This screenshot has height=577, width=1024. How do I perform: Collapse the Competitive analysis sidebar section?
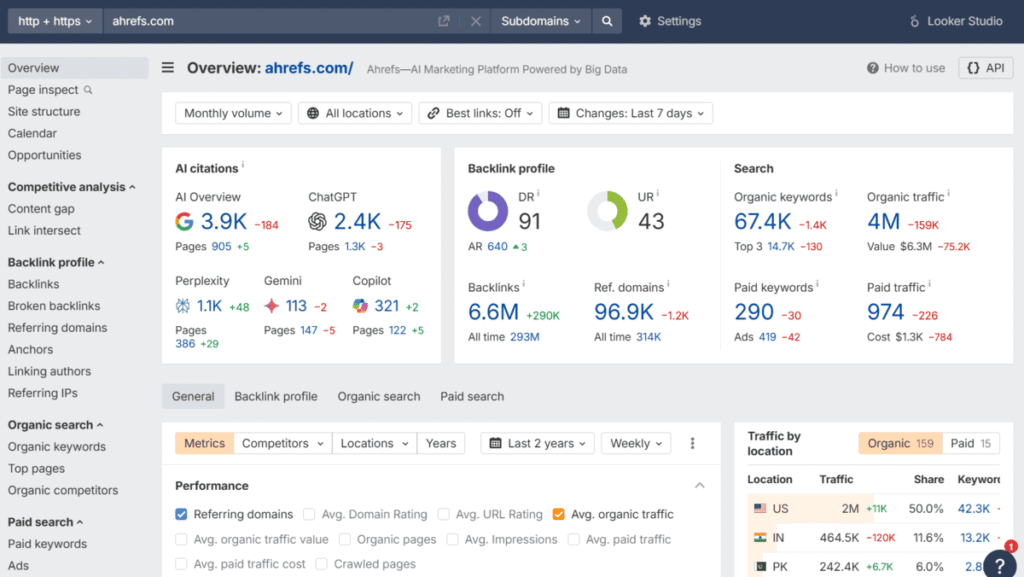coord(71,186)
